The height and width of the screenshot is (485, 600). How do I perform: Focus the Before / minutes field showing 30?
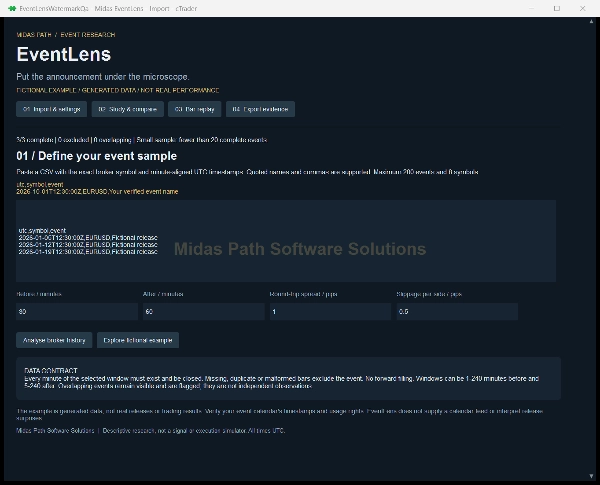tap(77, 312)
